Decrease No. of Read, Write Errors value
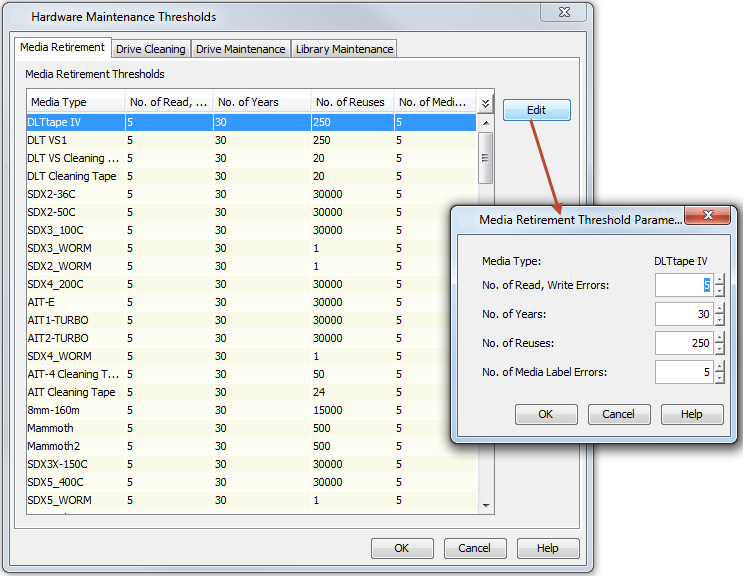 [x=719, y=291]
